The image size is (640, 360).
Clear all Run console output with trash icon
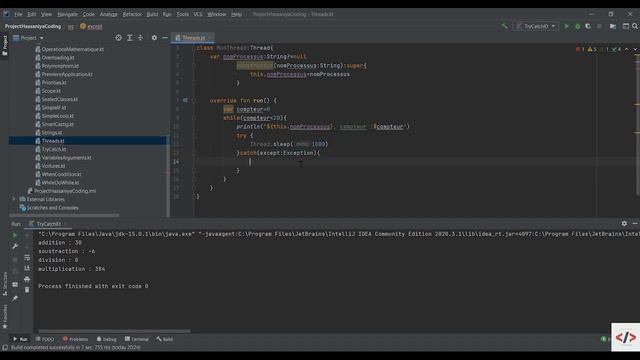pos(27,290)
